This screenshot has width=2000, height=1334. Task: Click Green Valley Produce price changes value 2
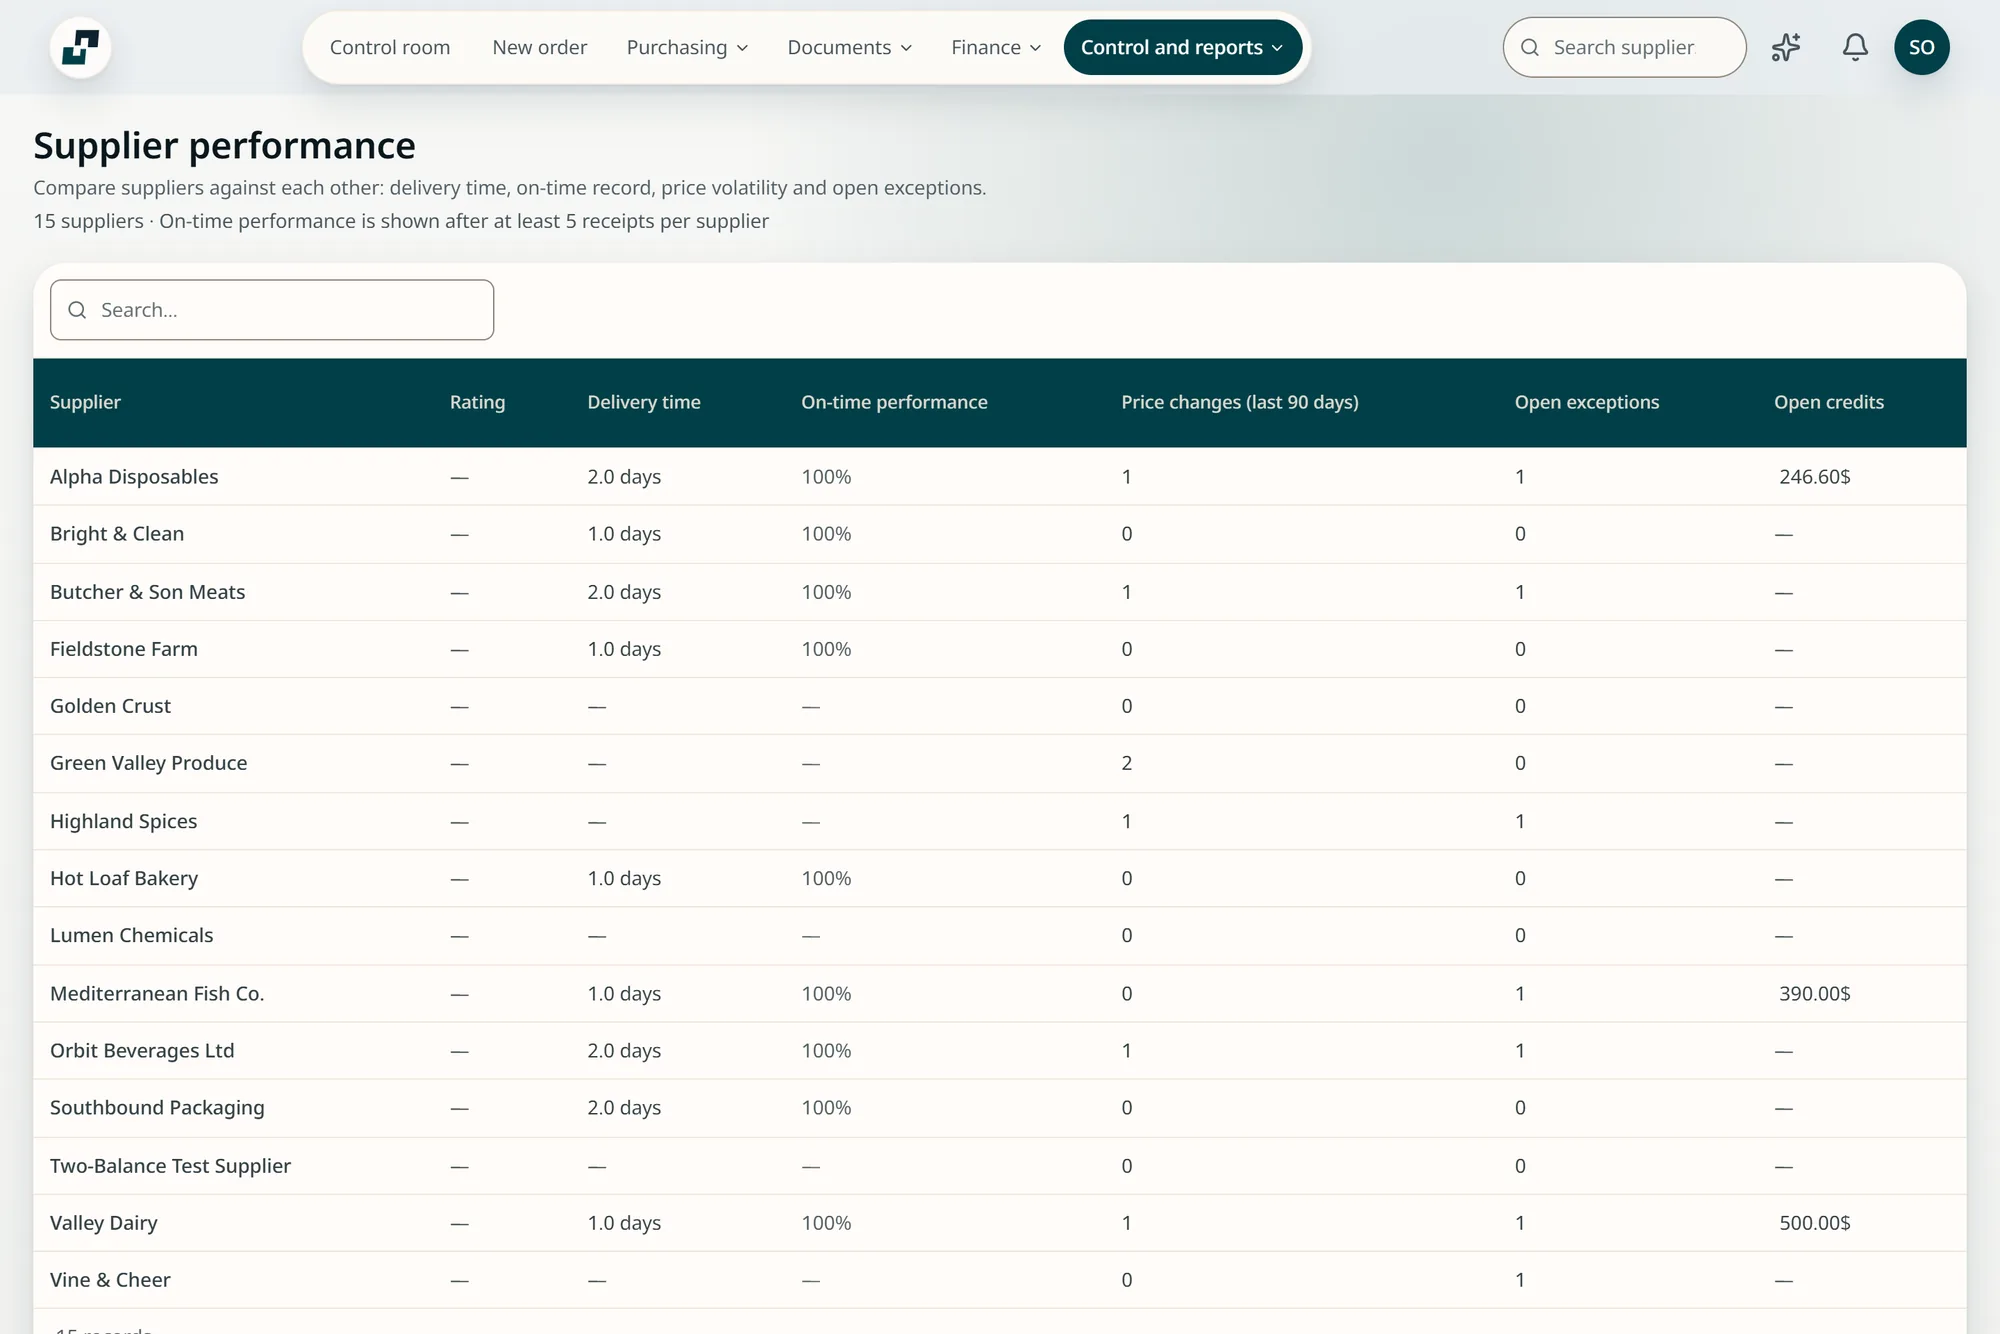(1127, 763)
